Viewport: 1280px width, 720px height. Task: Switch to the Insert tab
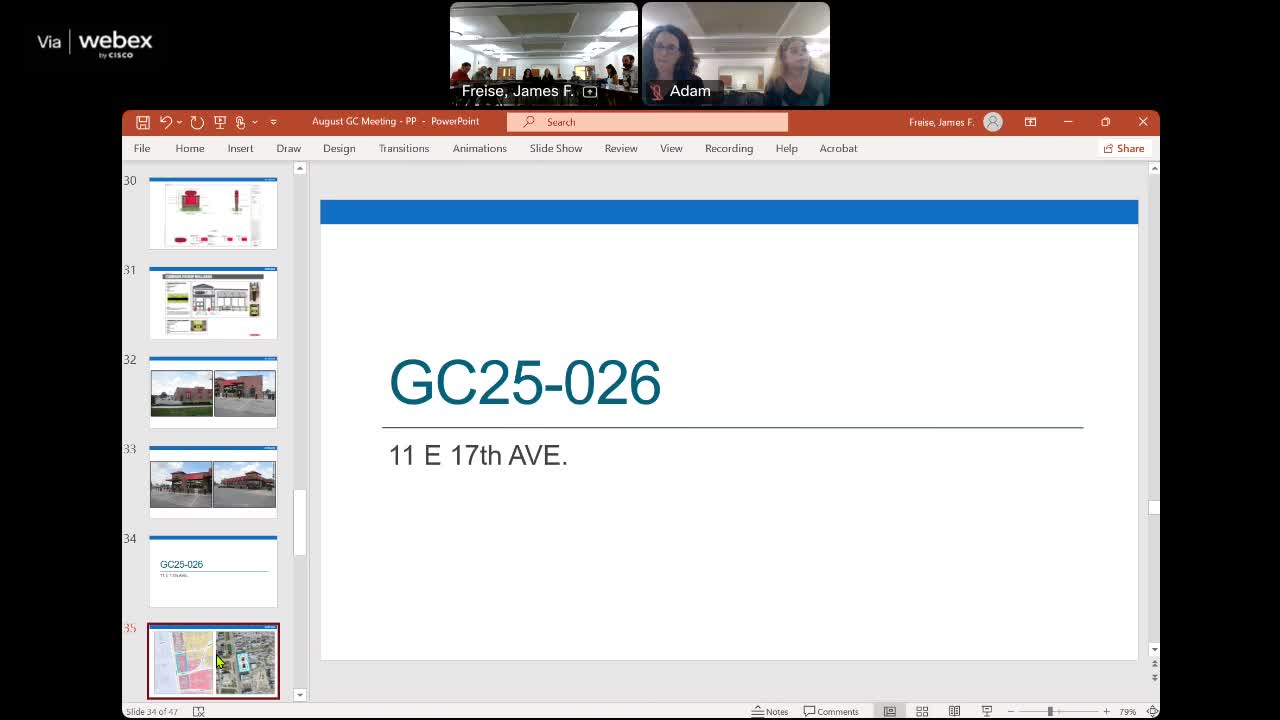click(240, 148)
